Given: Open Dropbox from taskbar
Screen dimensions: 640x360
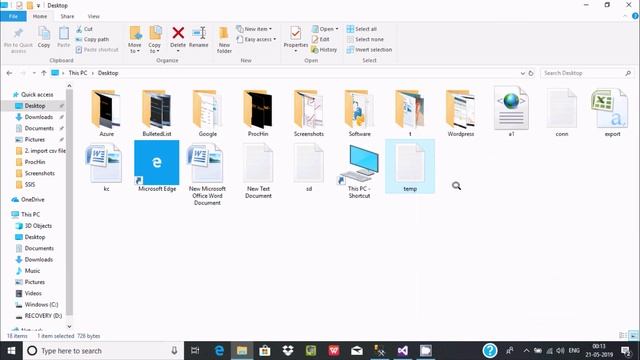Looking at the screenshot, I should (x=288, y=351).
